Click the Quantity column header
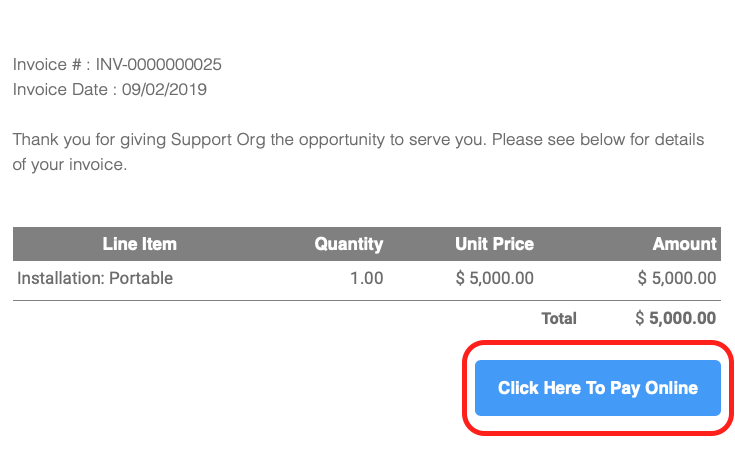Viewport: 735px width, 452px height. coord(348,244)
